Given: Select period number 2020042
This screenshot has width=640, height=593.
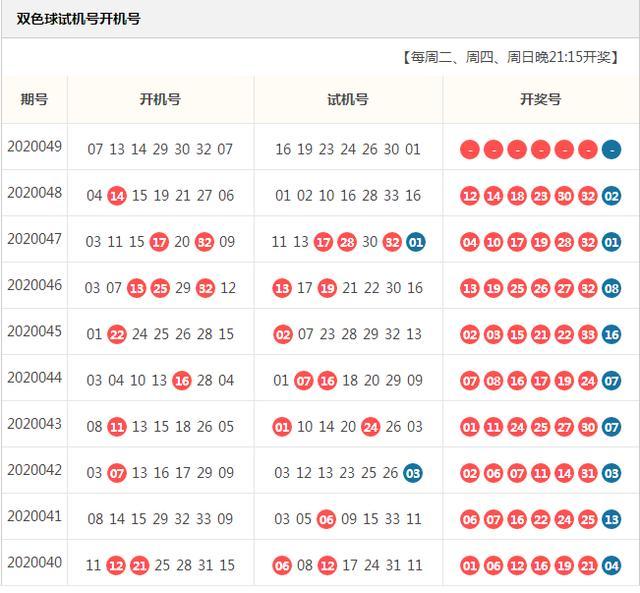Looking at the screenshot, I should pos(34,470).
